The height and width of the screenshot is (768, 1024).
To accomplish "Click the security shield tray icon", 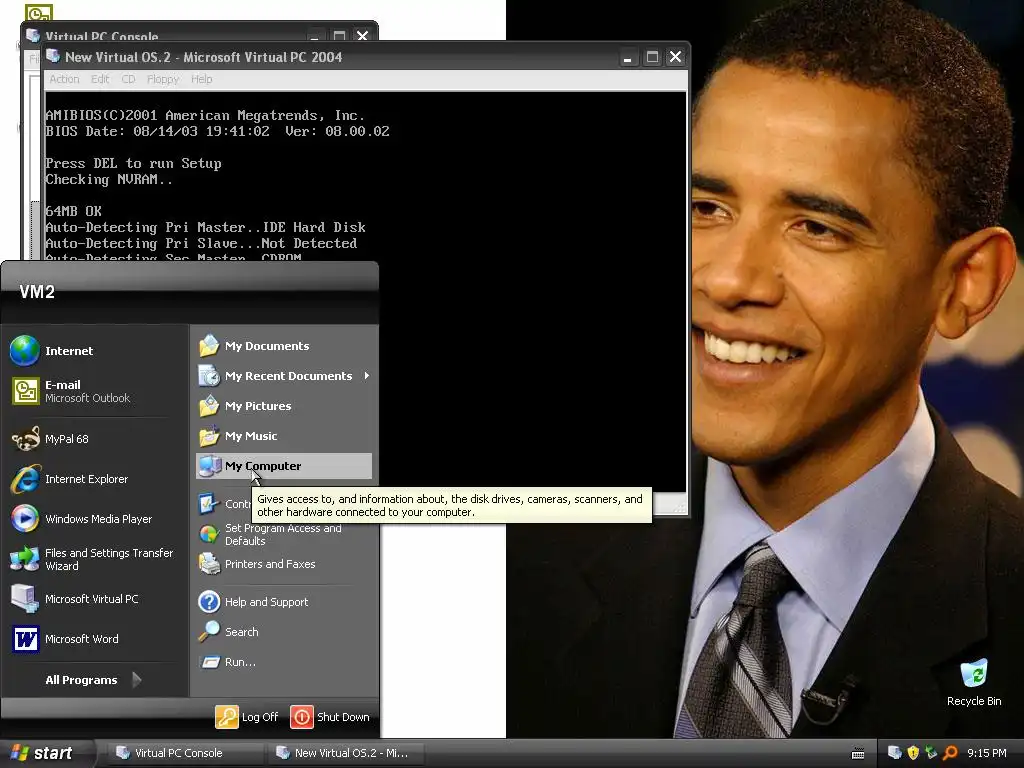I will click(913, 753).
